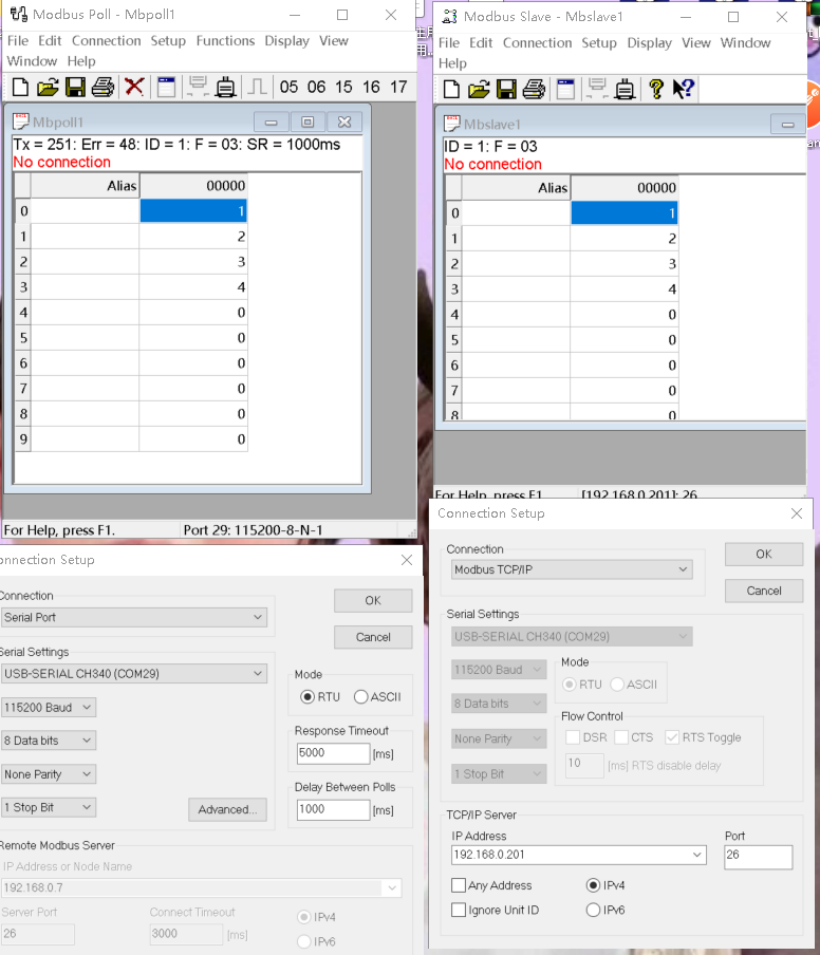
Task: Enable the Any Address checkbox
Action: pos(459,886)
